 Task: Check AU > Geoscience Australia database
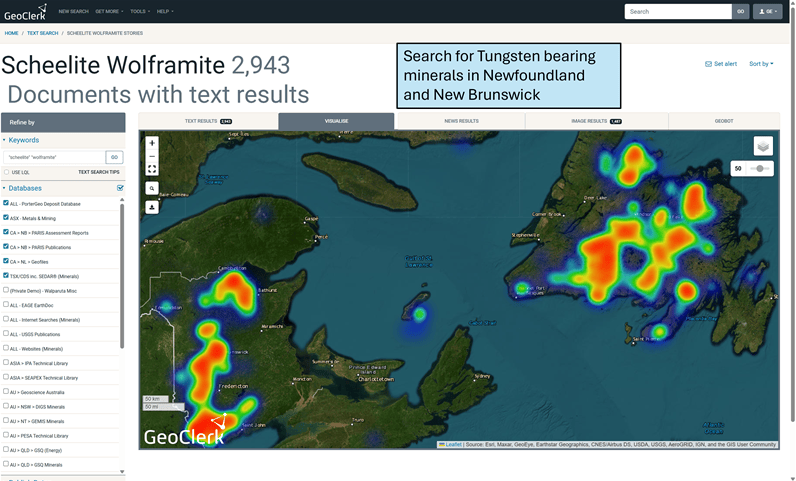click(6, 392)
